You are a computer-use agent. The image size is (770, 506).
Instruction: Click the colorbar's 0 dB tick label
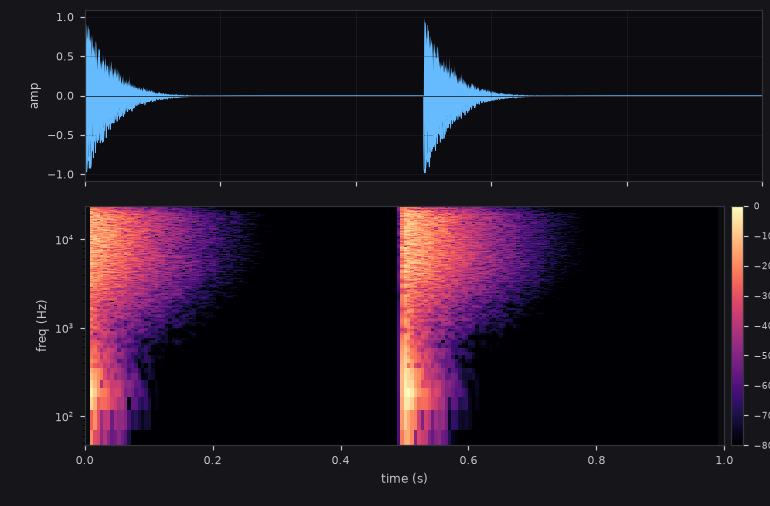click(756, 206)
